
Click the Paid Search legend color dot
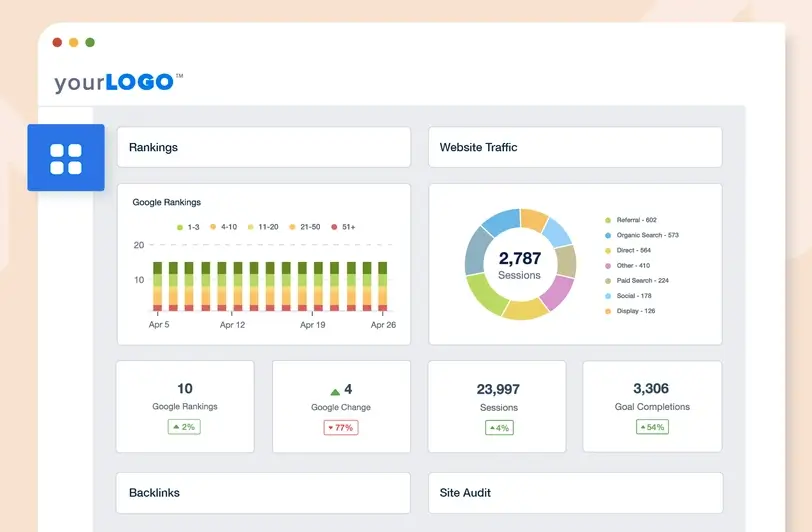point(607,281)
